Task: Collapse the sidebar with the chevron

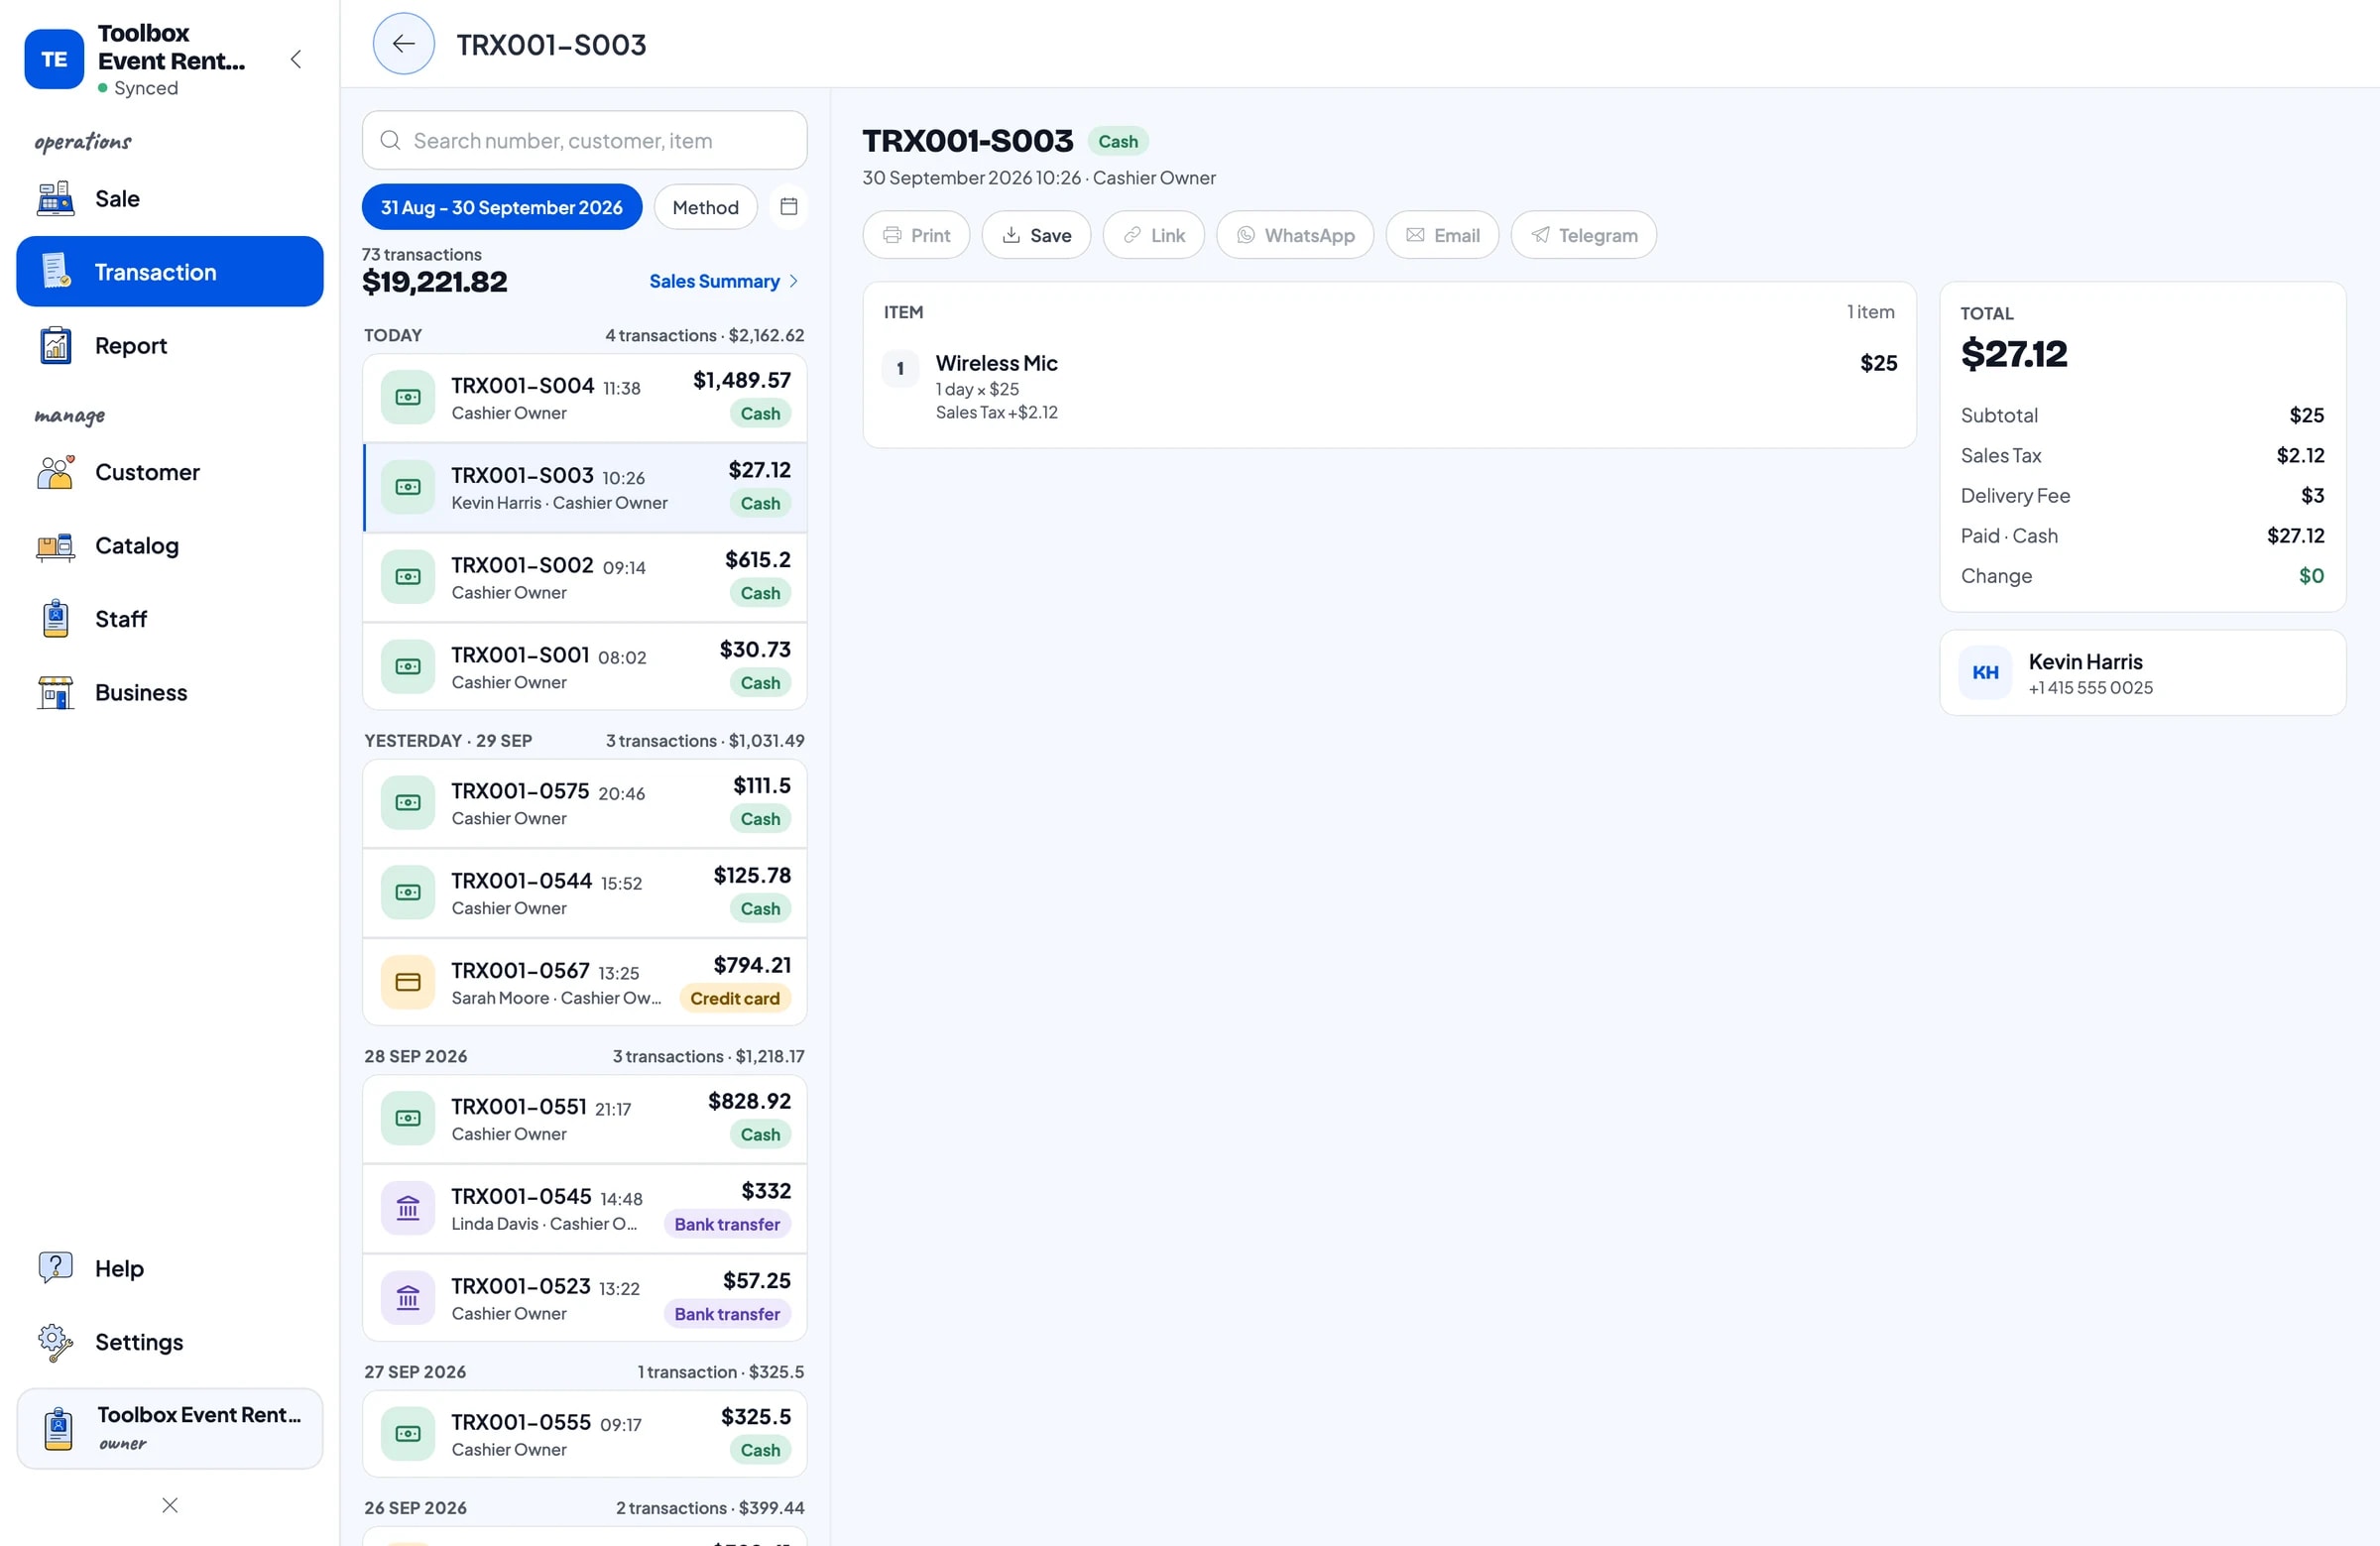Action: pos(296,59)
